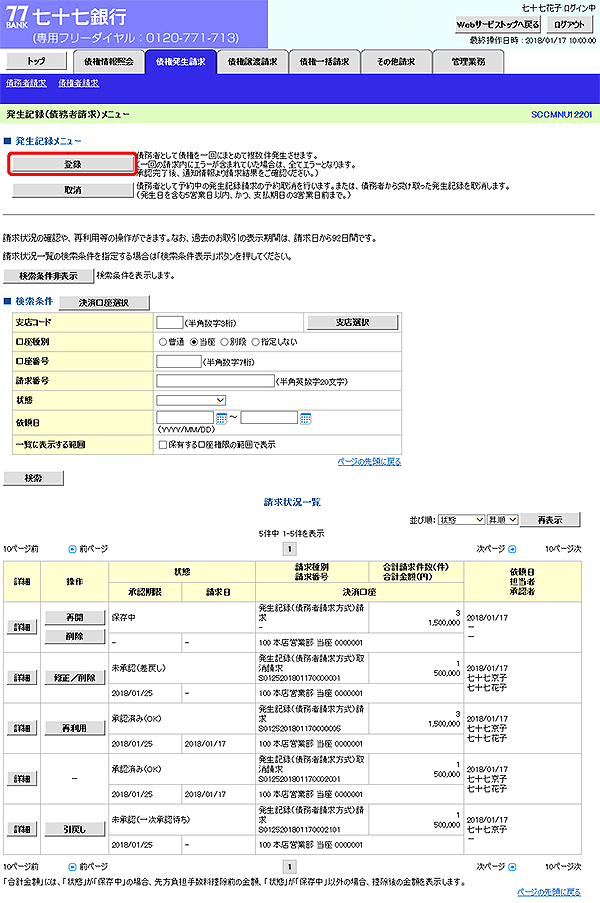Open the 状態 dropdown in search conditions
The width and height of the screenshot is (600, 903).
coord(191,400)
